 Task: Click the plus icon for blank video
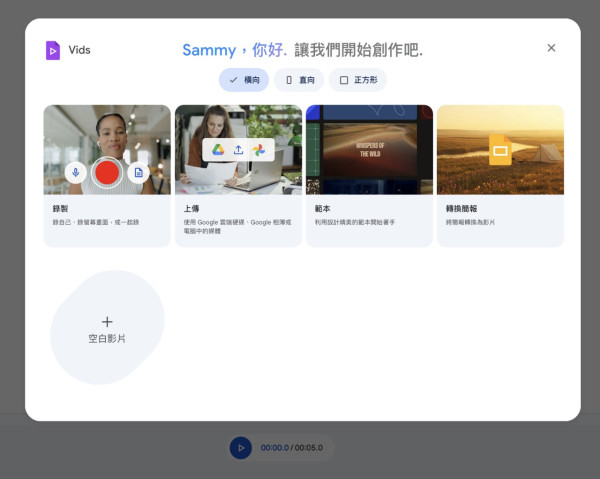click(x=107, y=322)
